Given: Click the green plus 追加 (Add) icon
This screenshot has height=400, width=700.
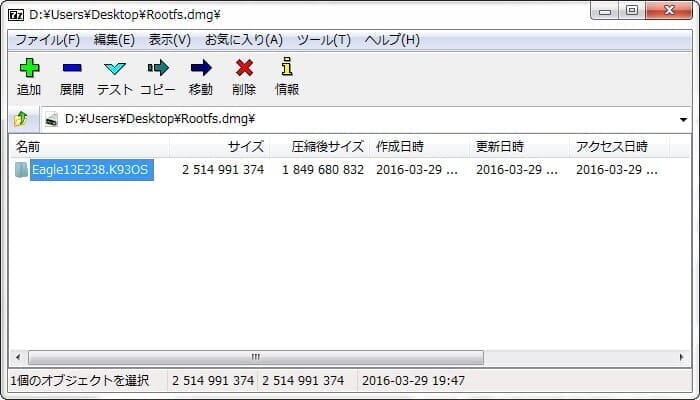Looking at the screenshot, I should point(29,68).
